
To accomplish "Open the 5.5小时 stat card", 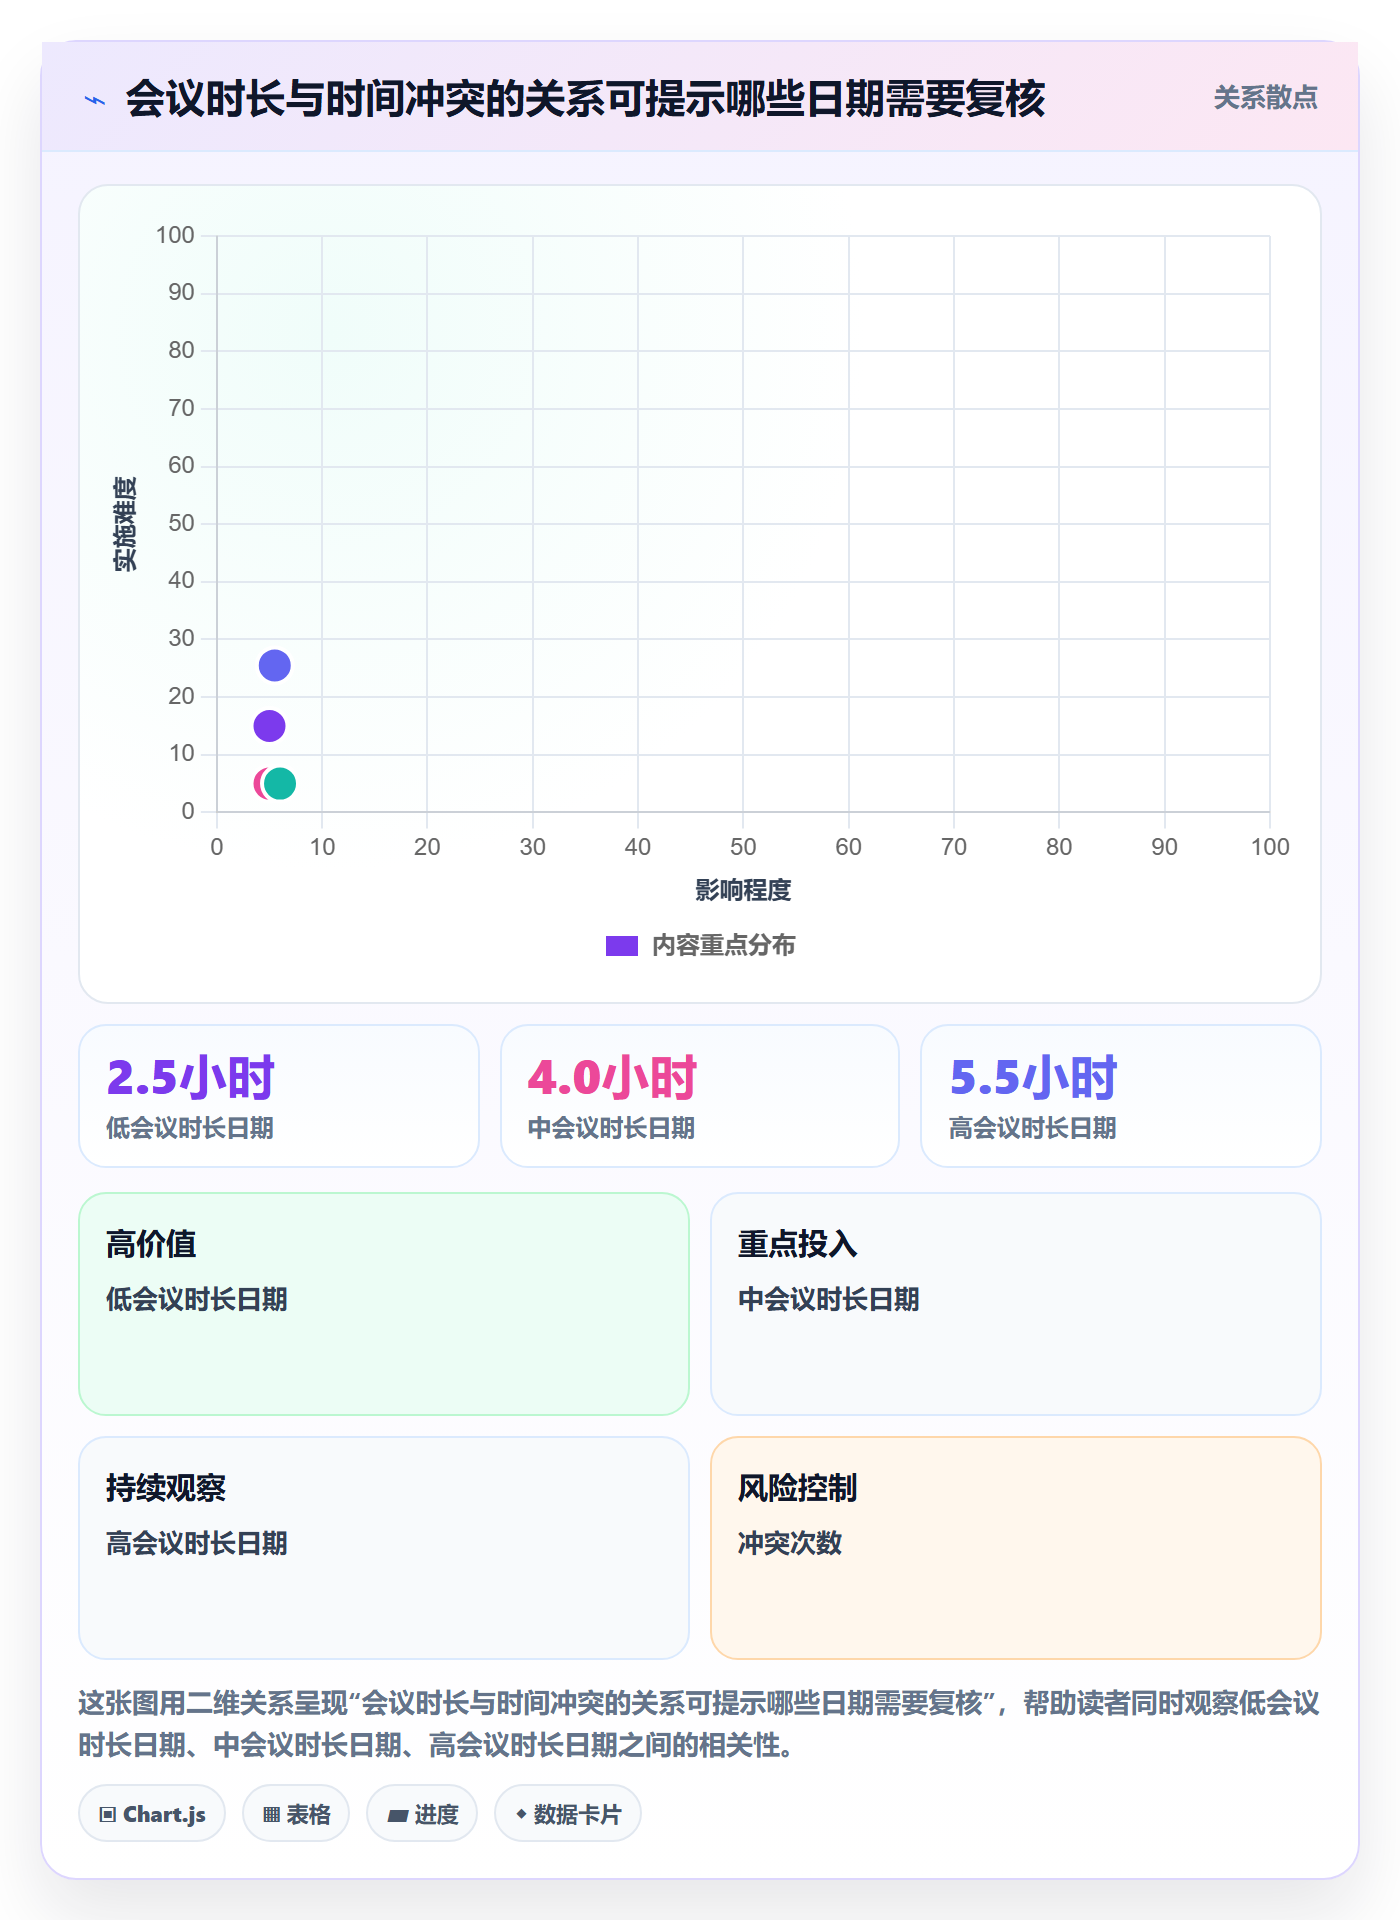I will click(1121, 1096).
